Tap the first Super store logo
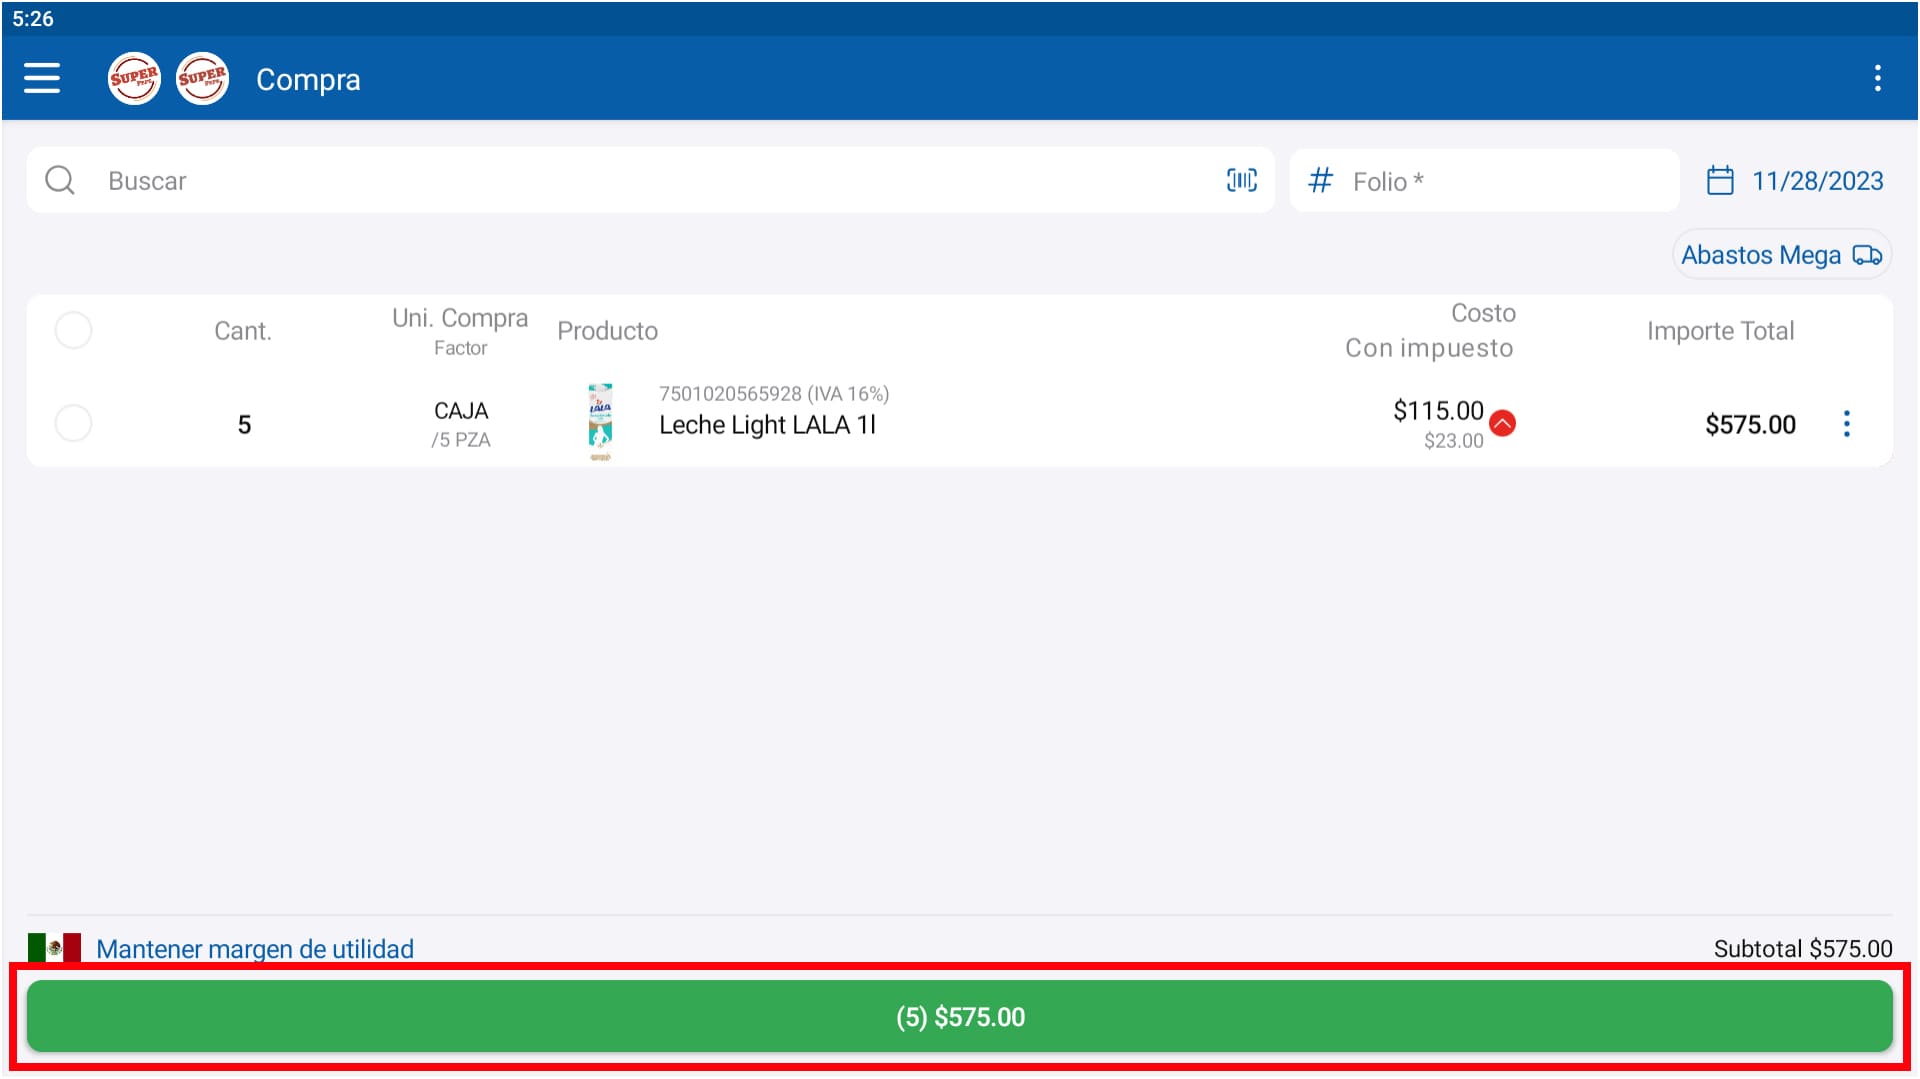The height and width of the screenshot is (1079, 1920). 134,78
